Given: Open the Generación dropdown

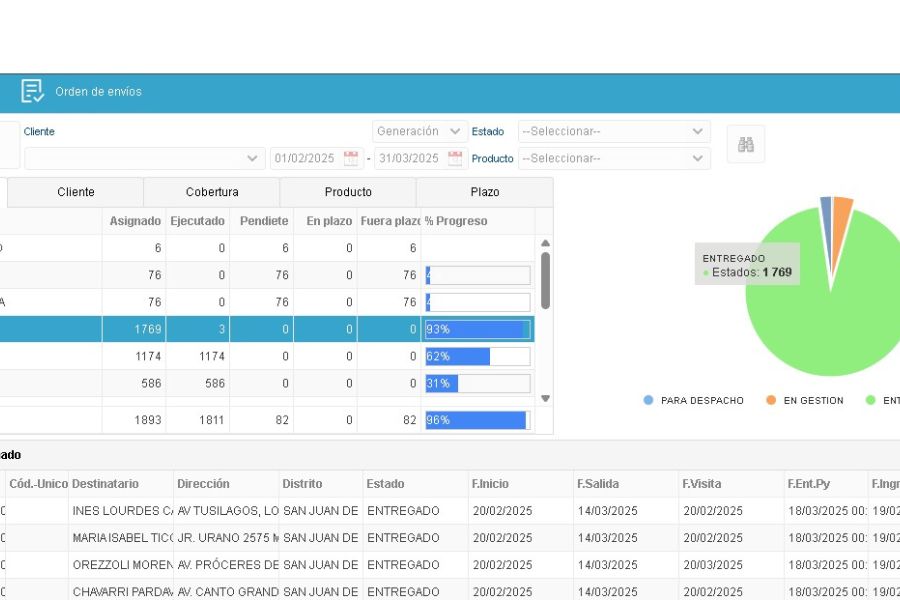Looking at the screenshot, I should (x=418, y=131).
